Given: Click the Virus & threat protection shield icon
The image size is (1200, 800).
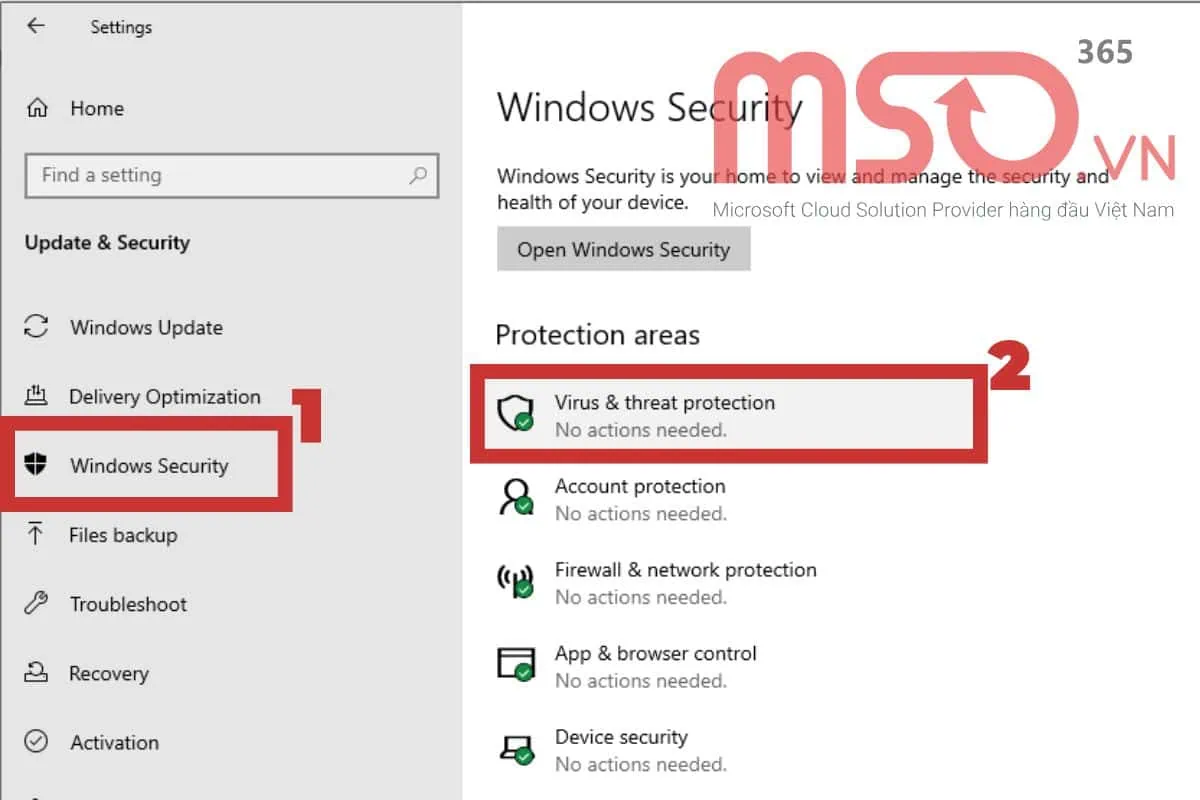Looking at the screenshot, I should [518, 412].
